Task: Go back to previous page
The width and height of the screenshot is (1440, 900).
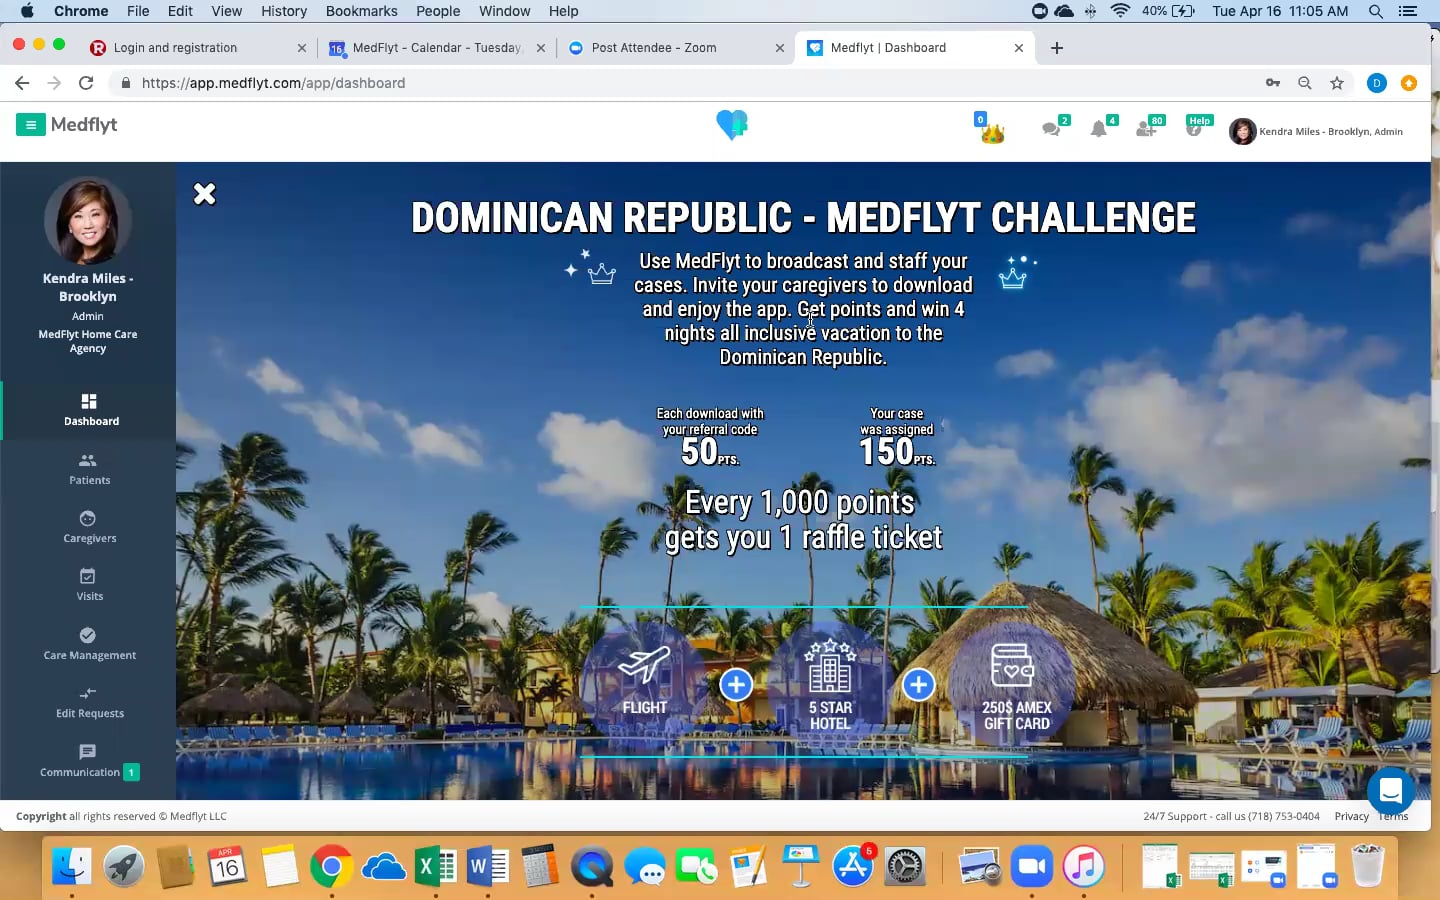Action: tap(22, 83)
